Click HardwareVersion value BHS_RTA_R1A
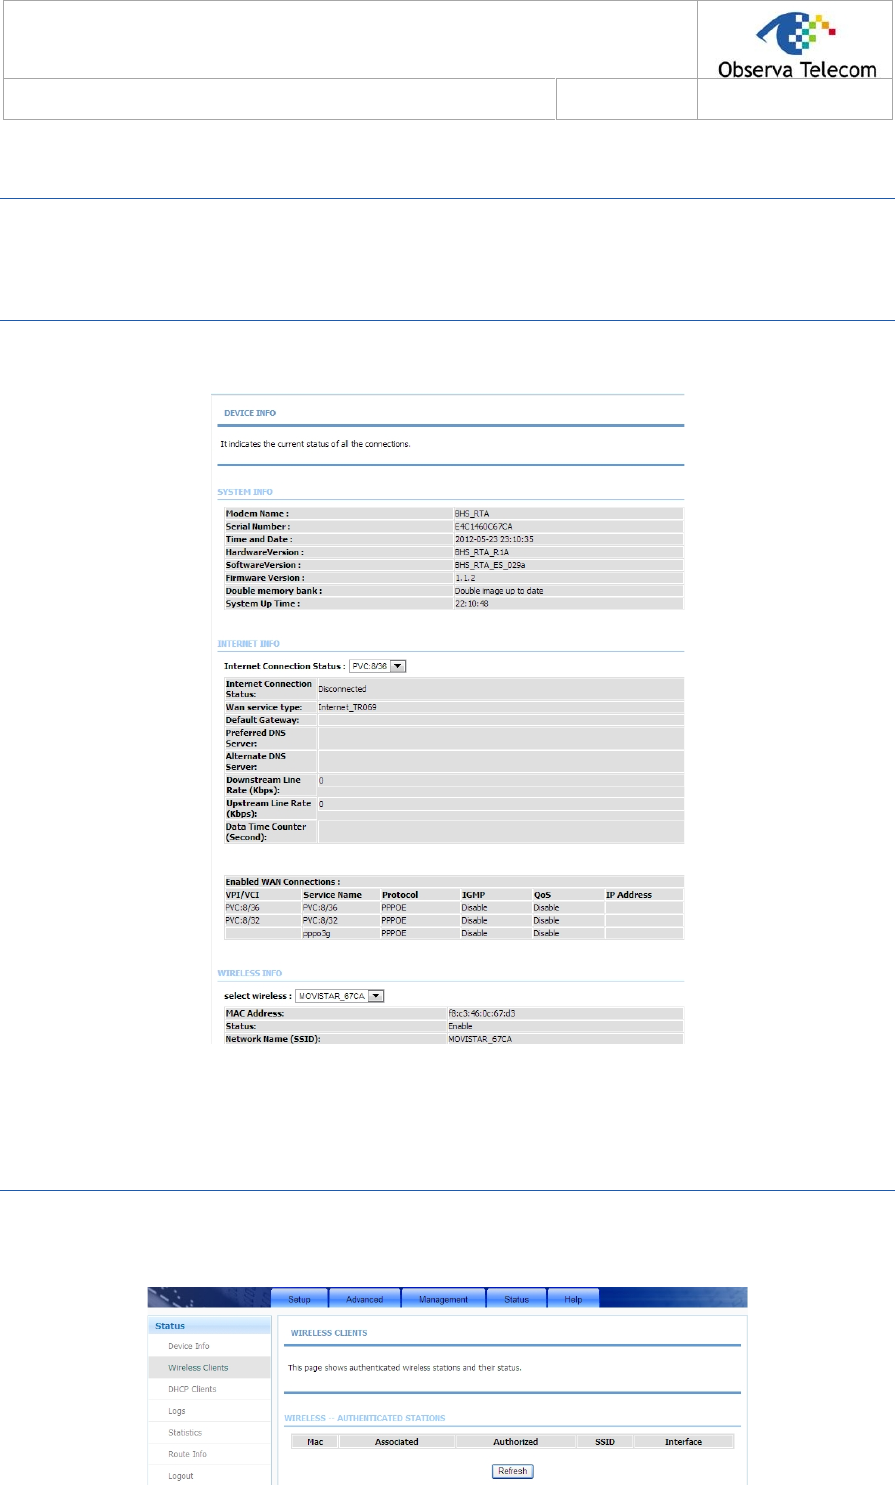Screen dimensions: 895x1485 pos(482,553)
